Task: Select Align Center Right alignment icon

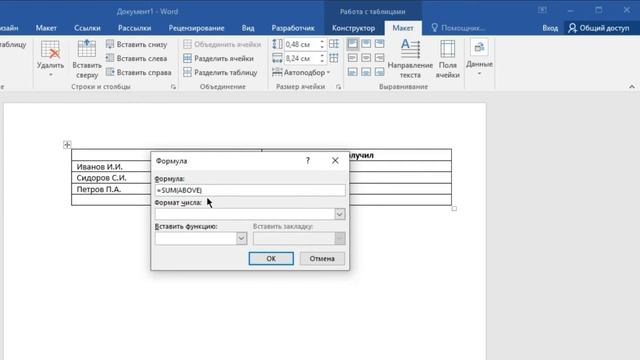Action: [379, 58]
